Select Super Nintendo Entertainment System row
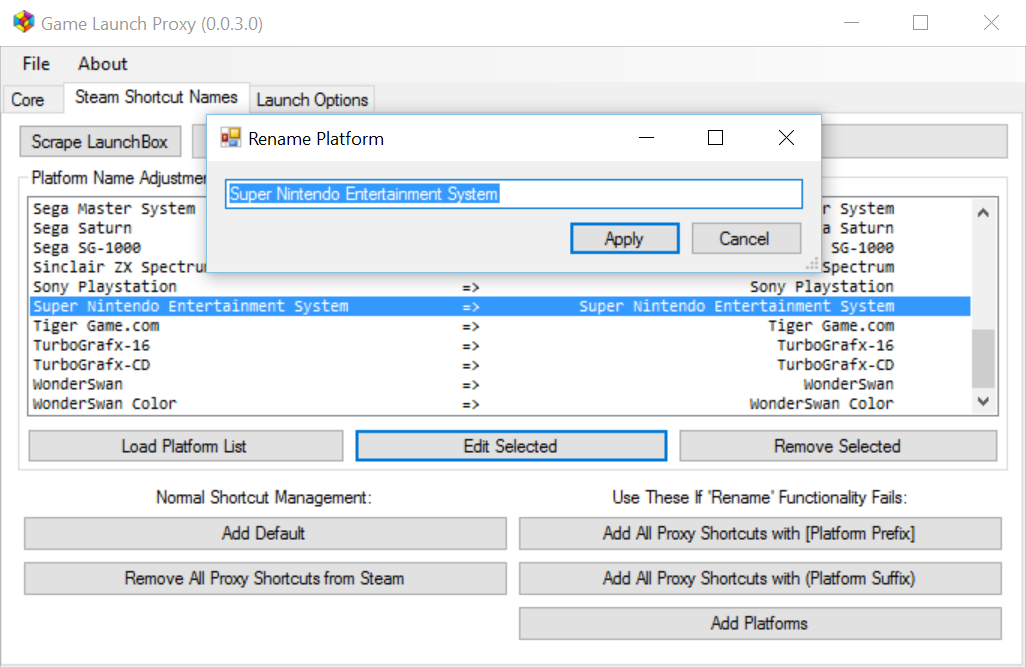The image size is (1026, 667). tap(500, 306)
